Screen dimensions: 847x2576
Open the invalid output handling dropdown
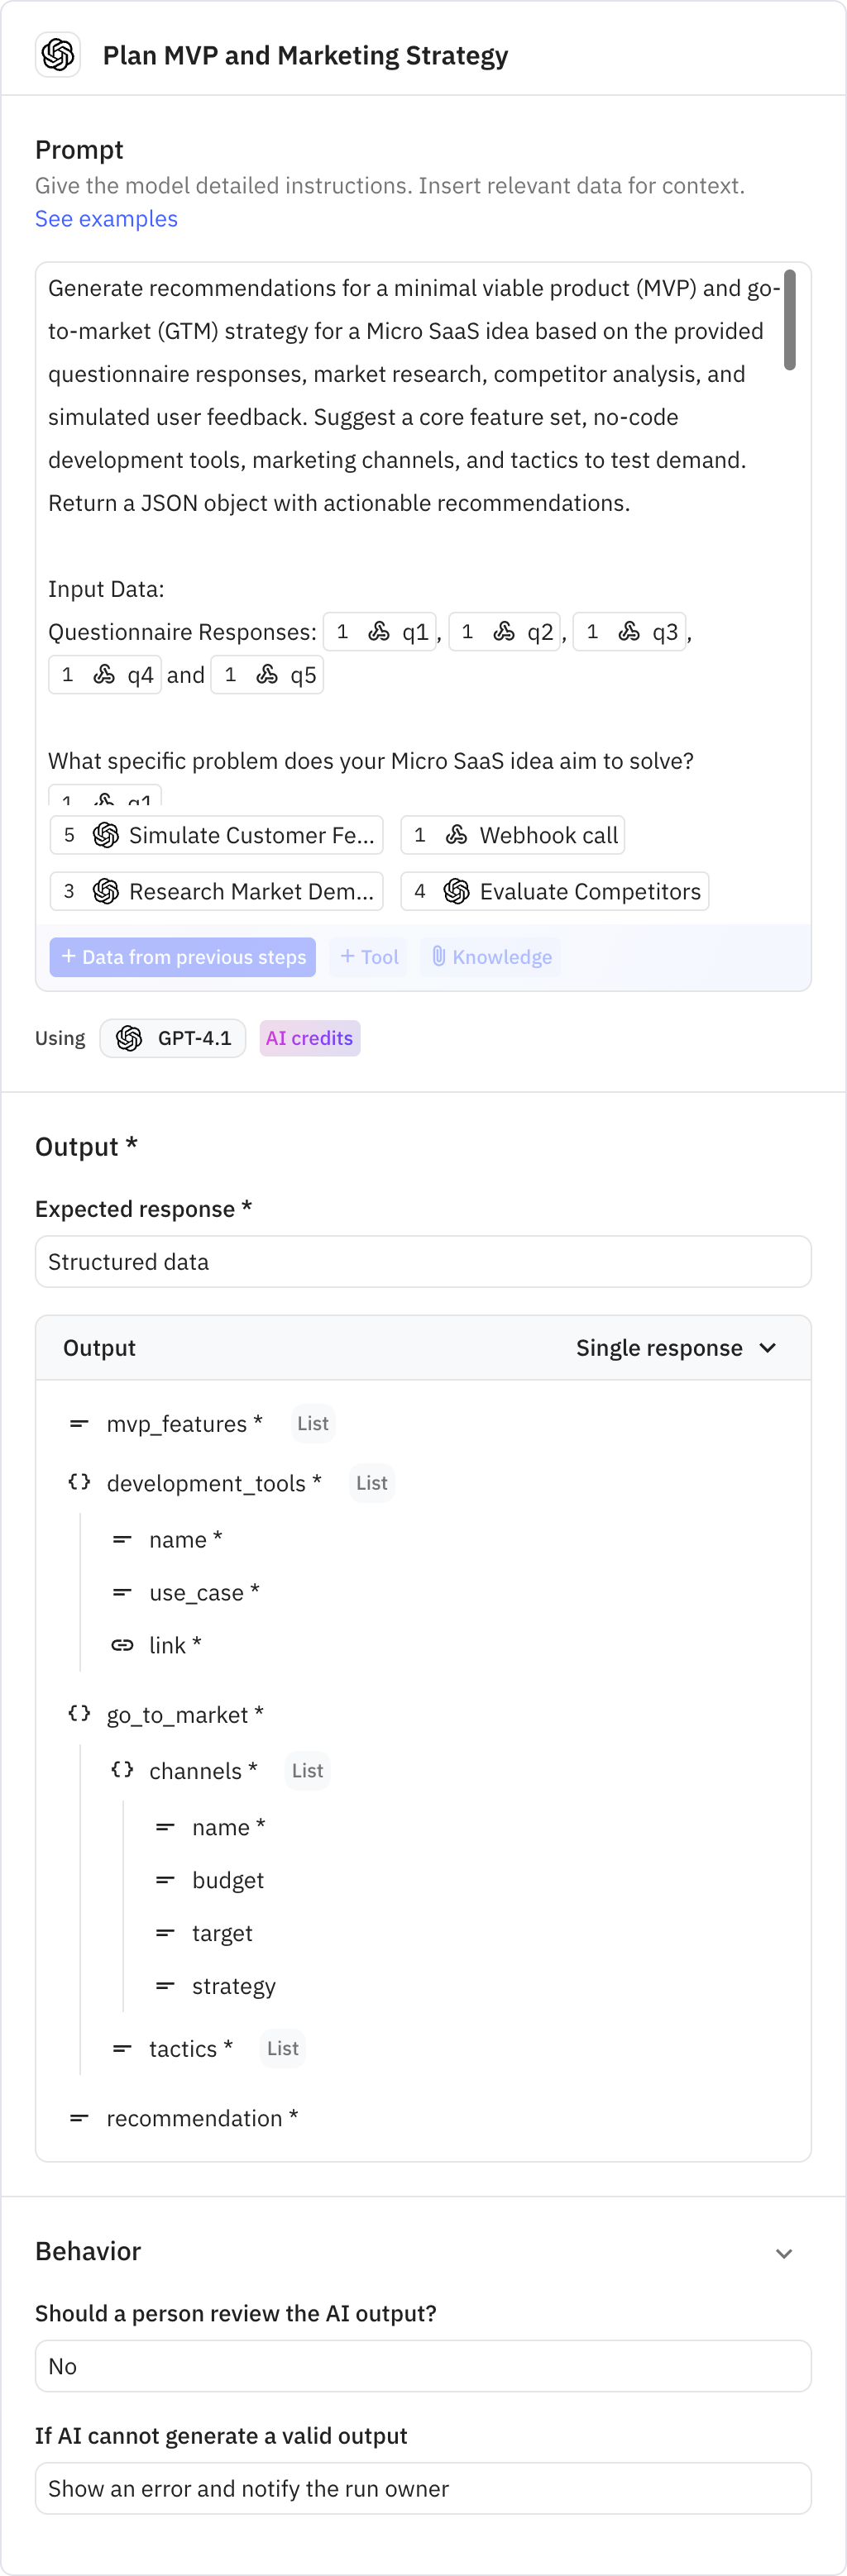(423, 2488)
